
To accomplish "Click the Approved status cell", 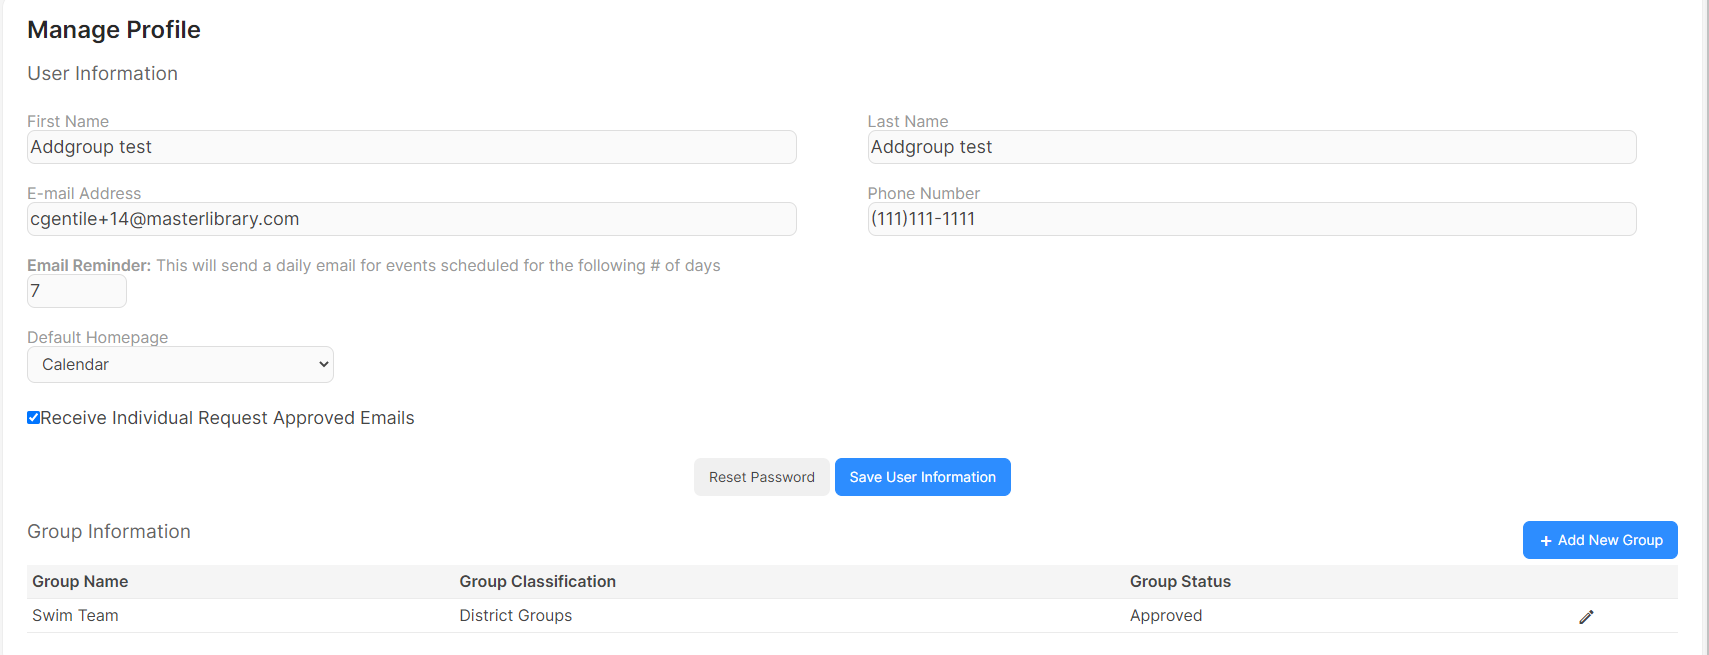I will point(1166,616).
